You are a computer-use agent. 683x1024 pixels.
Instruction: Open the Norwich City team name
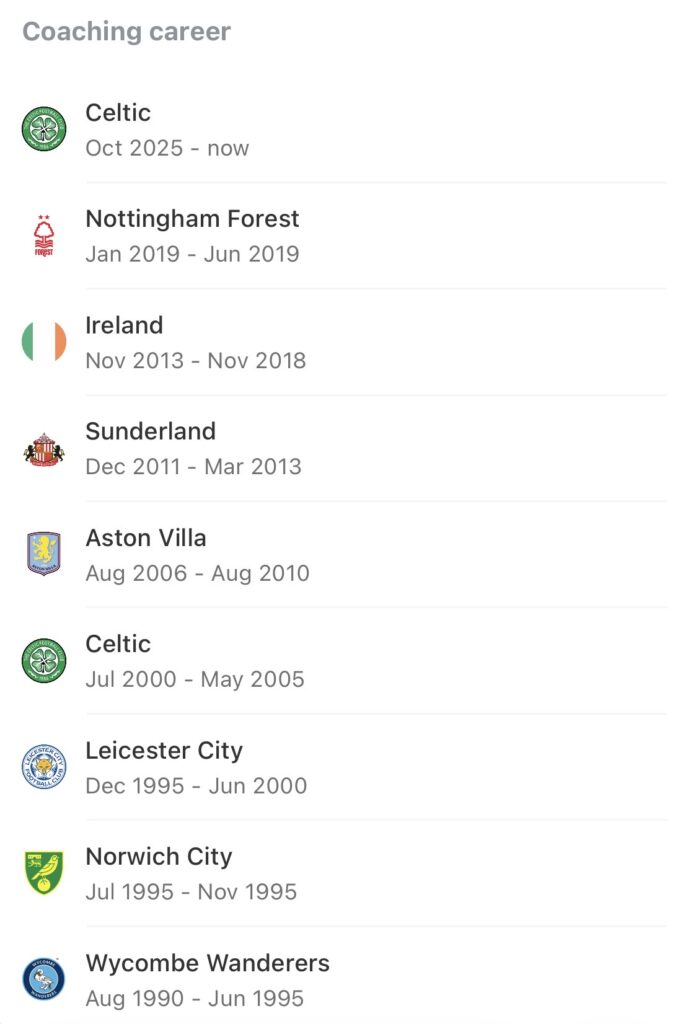pyautogui.click(x=158, y=856)
